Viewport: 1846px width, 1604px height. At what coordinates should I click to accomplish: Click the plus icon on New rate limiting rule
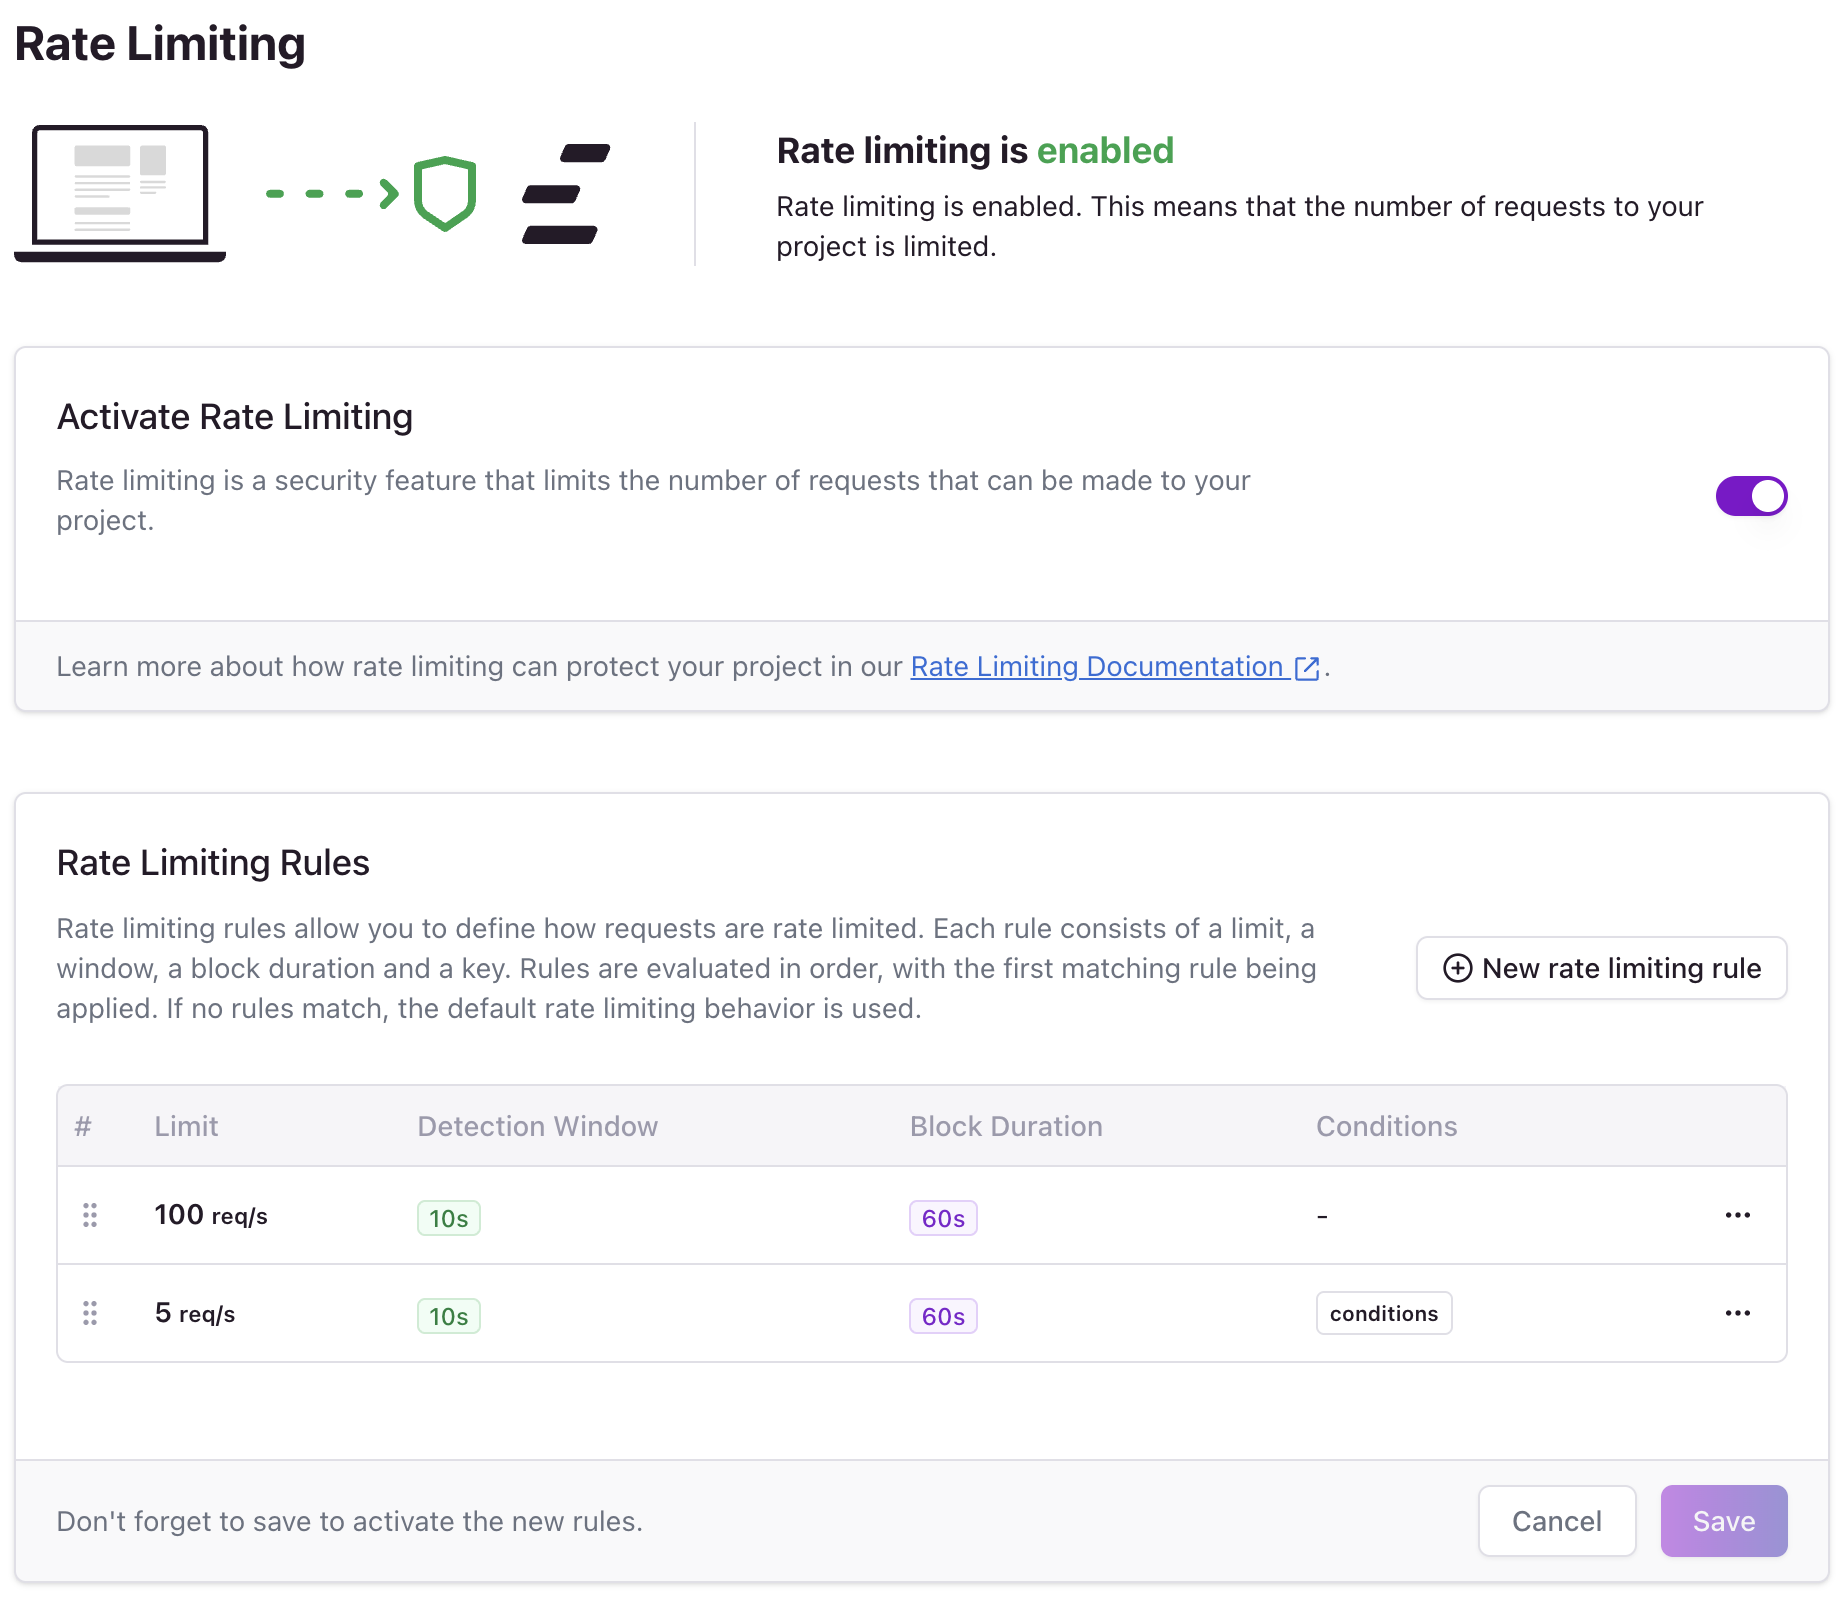pyautogui.click(x=1458, y=968)
